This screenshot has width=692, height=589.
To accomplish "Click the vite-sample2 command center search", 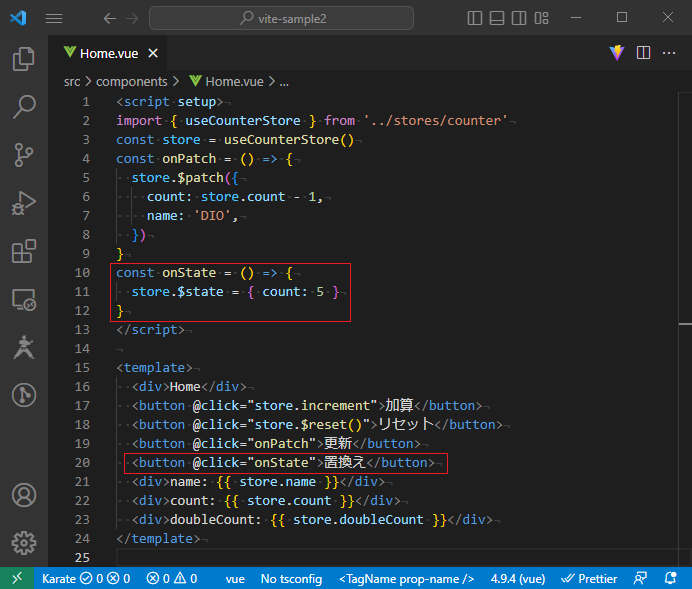I will tap(282, 18).
